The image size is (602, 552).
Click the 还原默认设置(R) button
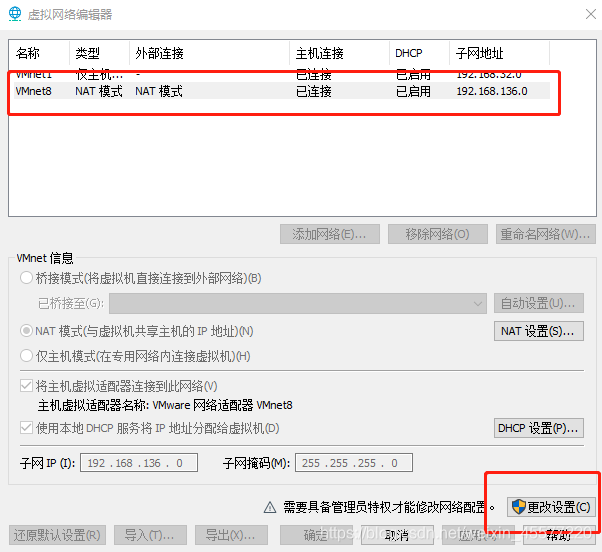(x=57, y=535)
